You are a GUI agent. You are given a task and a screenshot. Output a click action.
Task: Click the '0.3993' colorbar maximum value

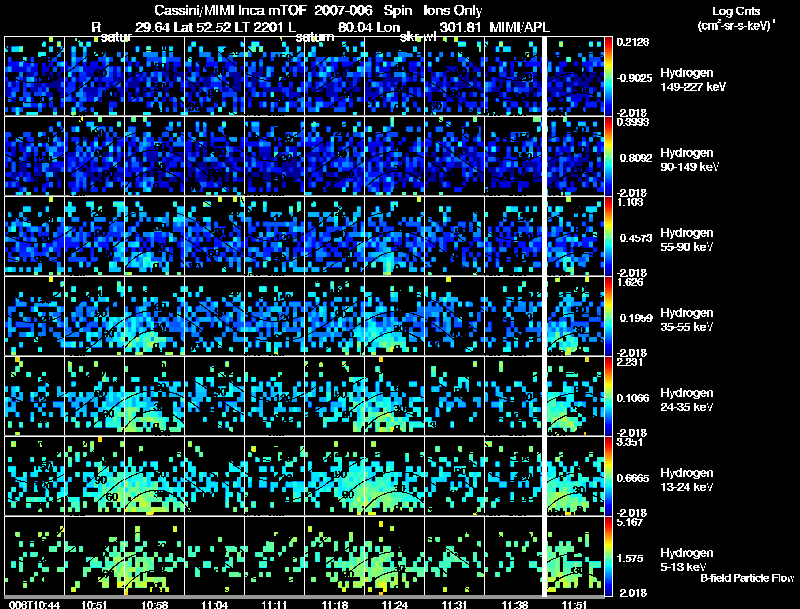[x=633, y=122]
